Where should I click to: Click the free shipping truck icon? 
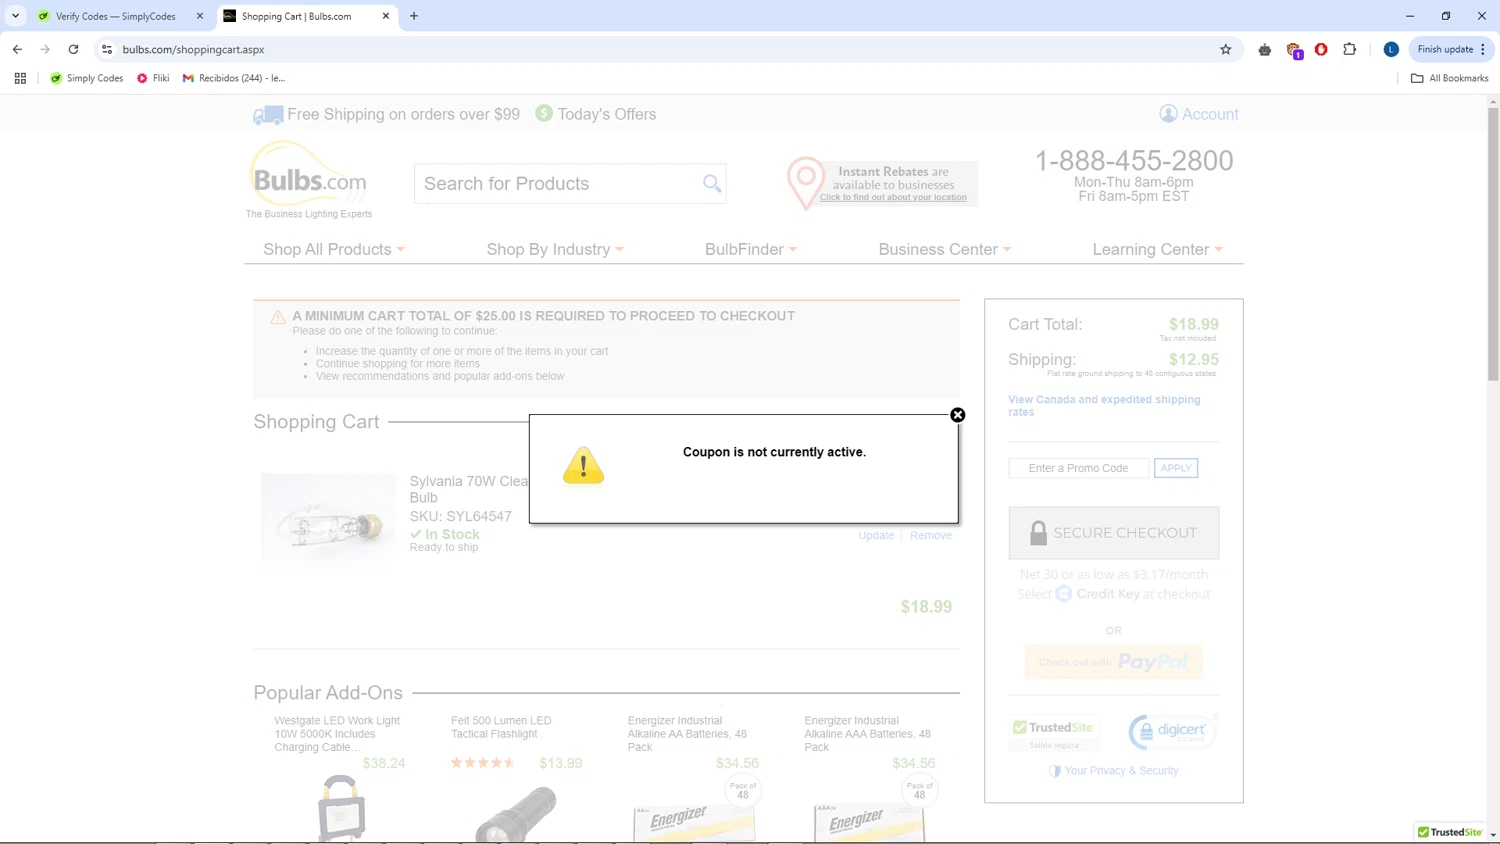(268, 115)
